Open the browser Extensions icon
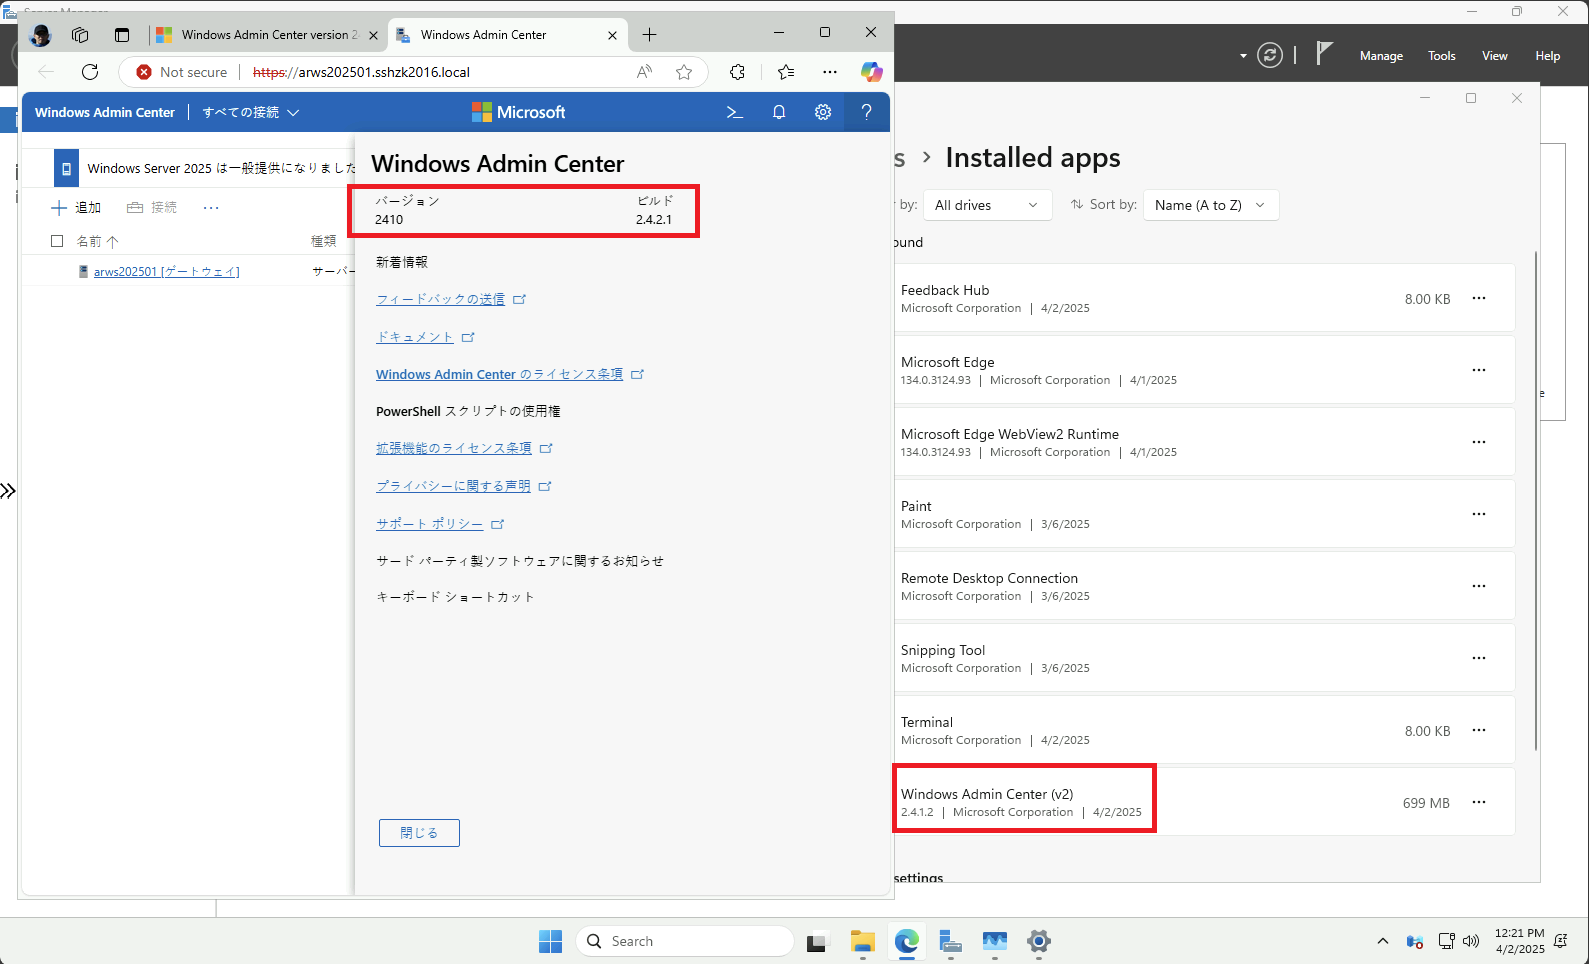 pyautogui.click(x=737, y=72)
